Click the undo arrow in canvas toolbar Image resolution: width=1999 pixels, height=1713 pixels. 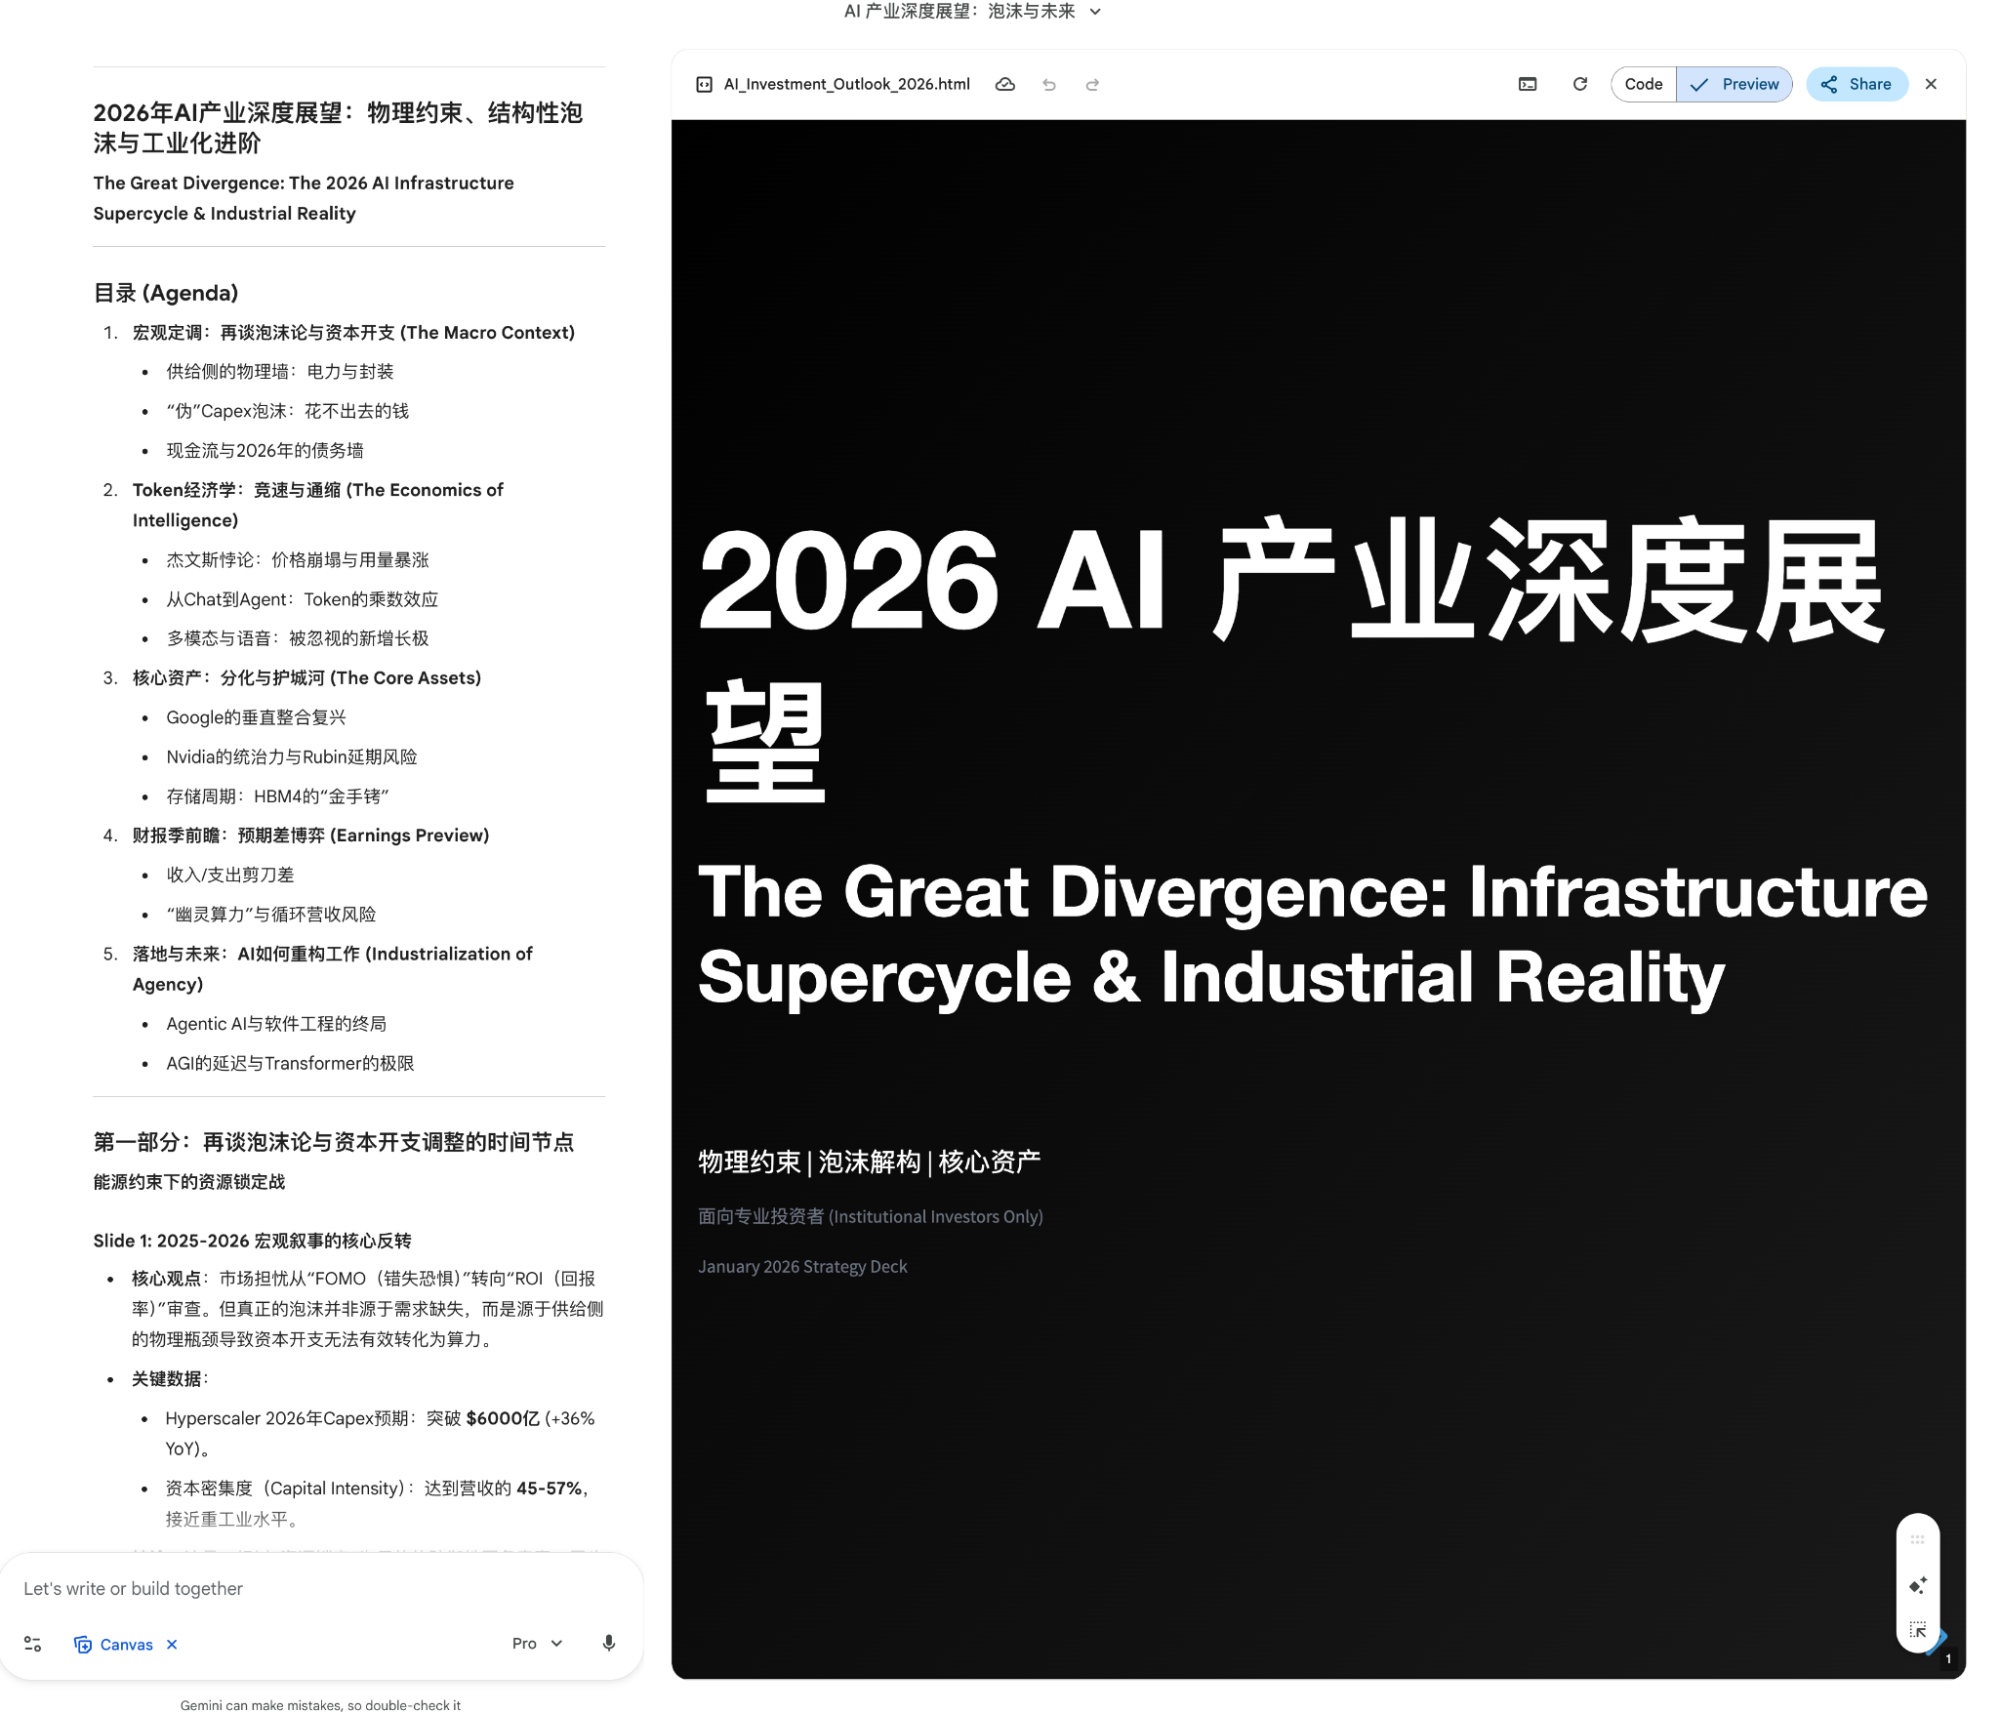point(1049,85)
